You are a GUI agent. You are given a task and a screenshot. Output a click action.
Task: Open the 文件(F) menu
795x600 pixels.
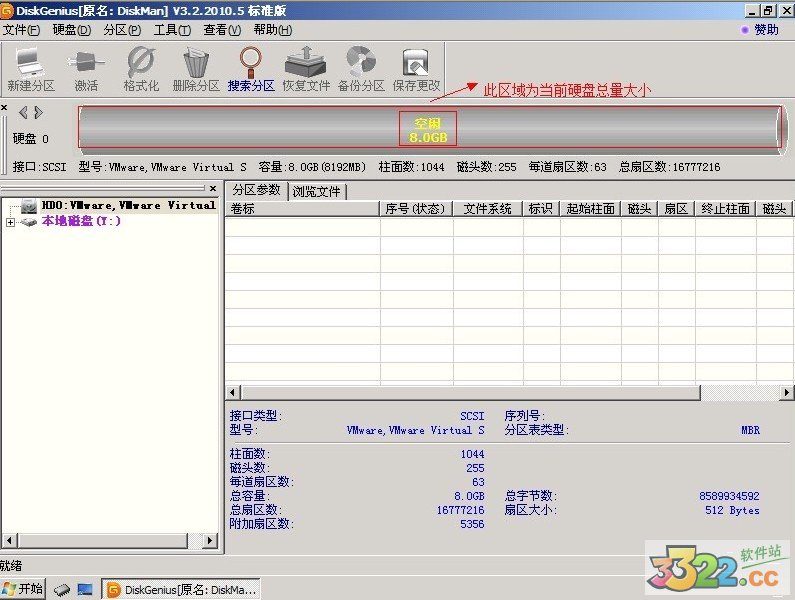point(21,30)
